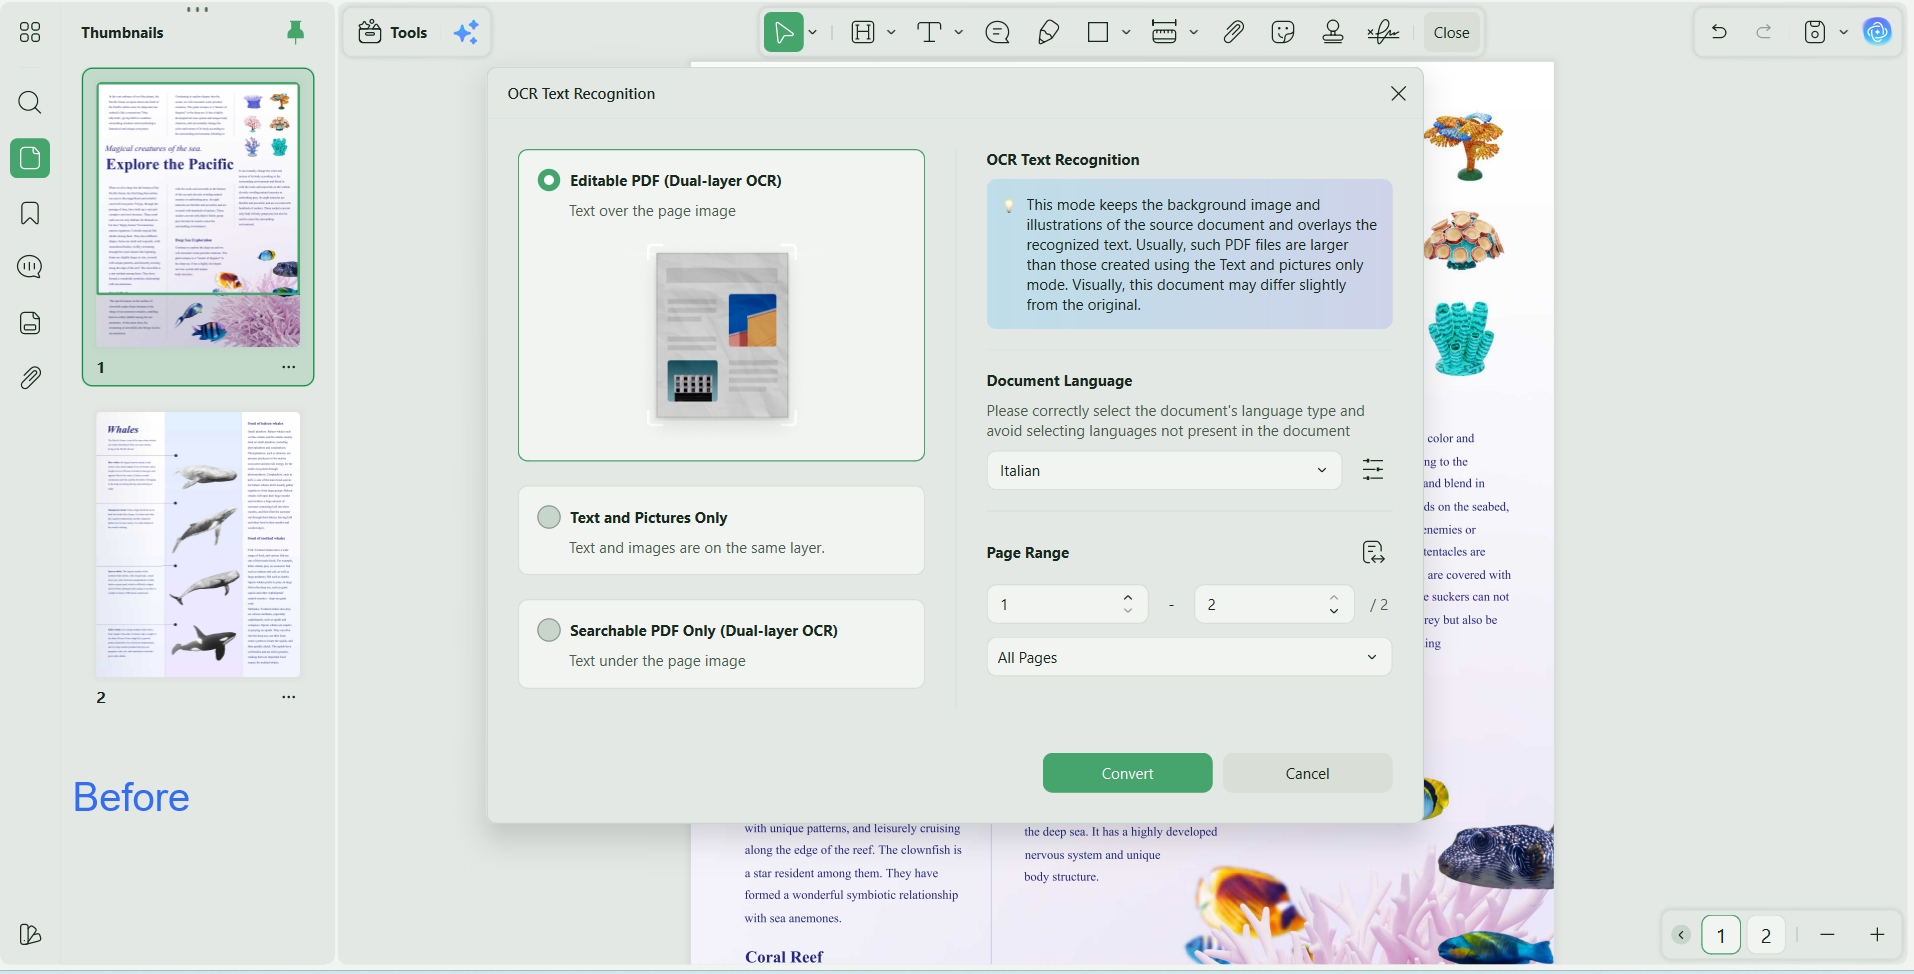Select the stamp tool
Viewport: 1914px width, 974px height.
click(x=1333, y=32)
